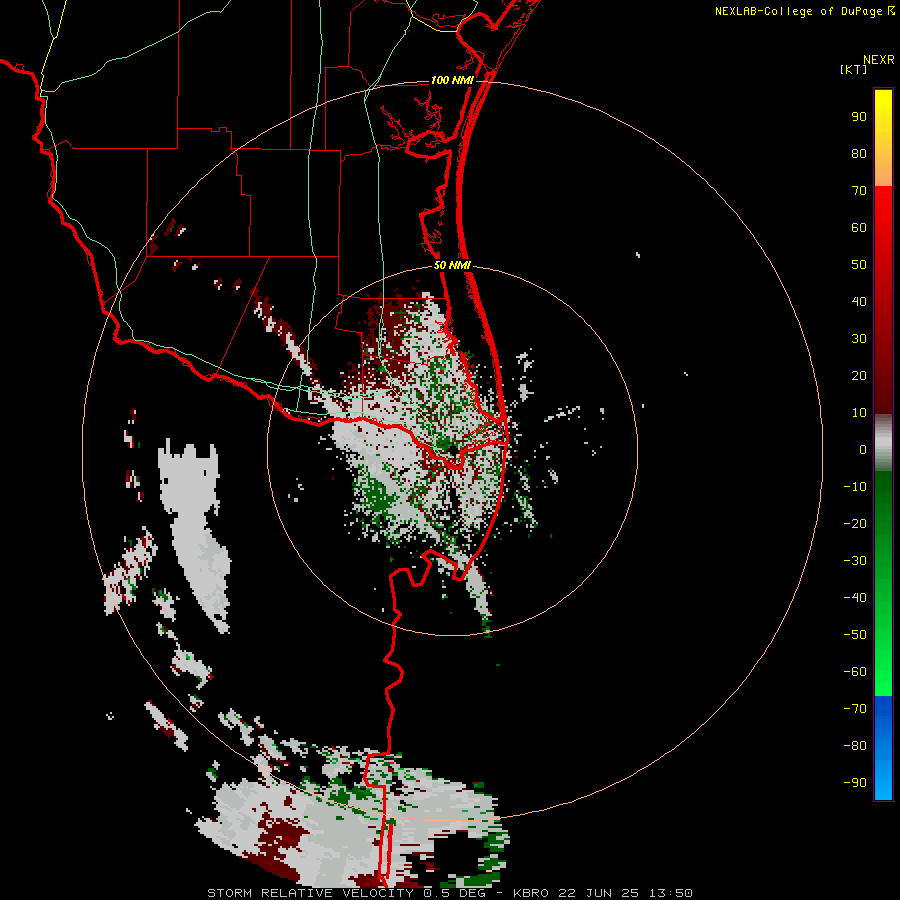This screenshot has width=900, height=900.
Task: Click the 0 value on velocity scale
Action: point(863,450)
